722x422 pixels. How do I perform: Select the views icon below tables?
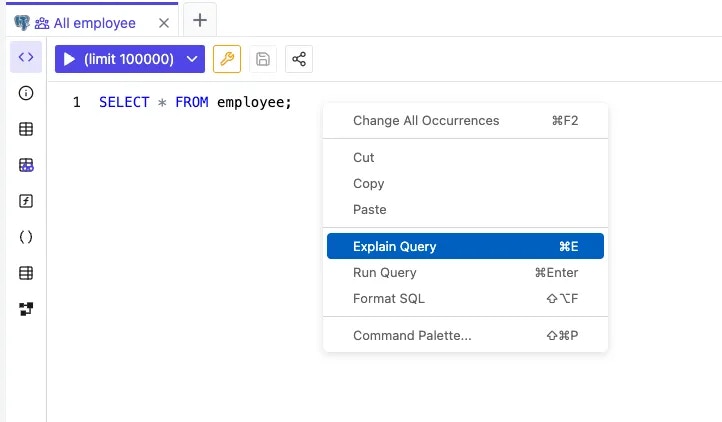point(26,165)
